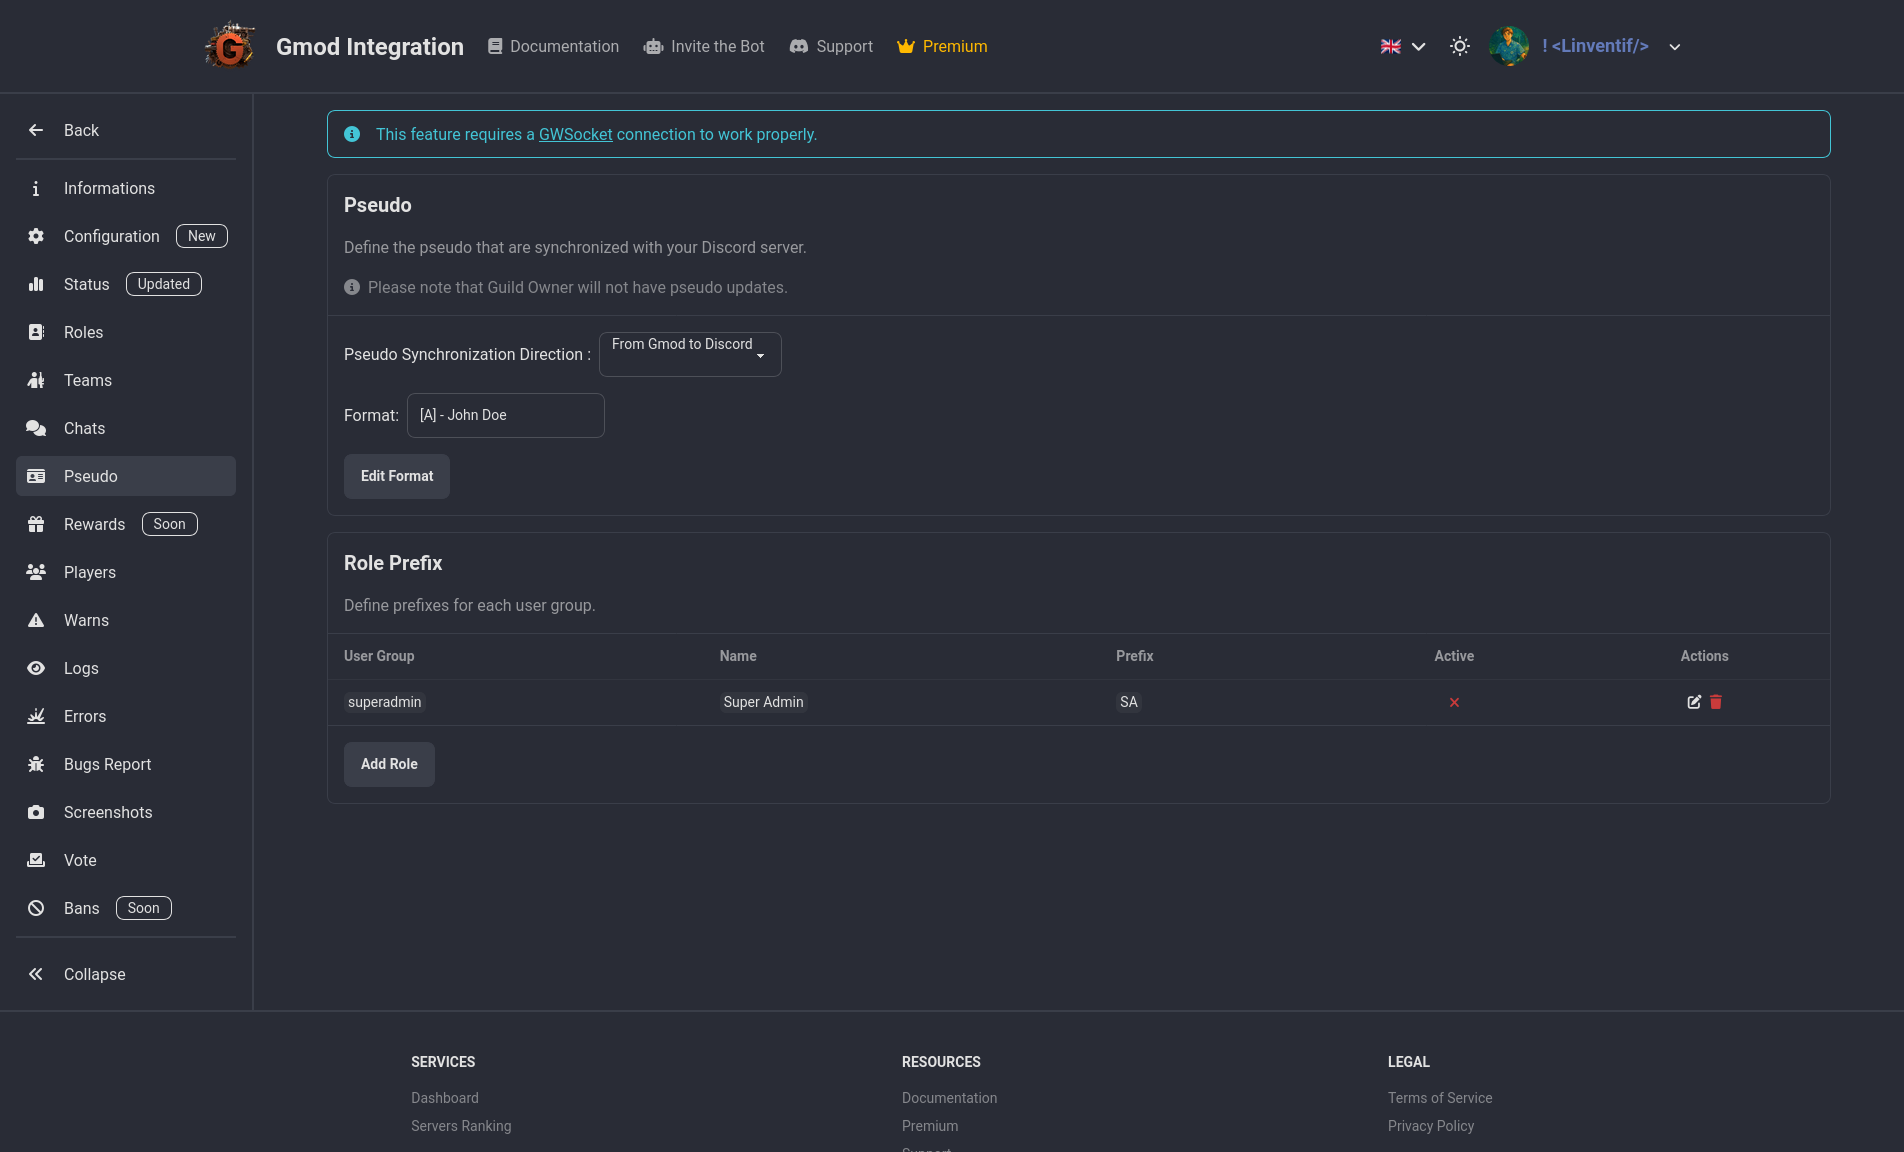This screenshot has height=1152, width=1904.
Task: Click the Format input field
Action: (505, 415)
